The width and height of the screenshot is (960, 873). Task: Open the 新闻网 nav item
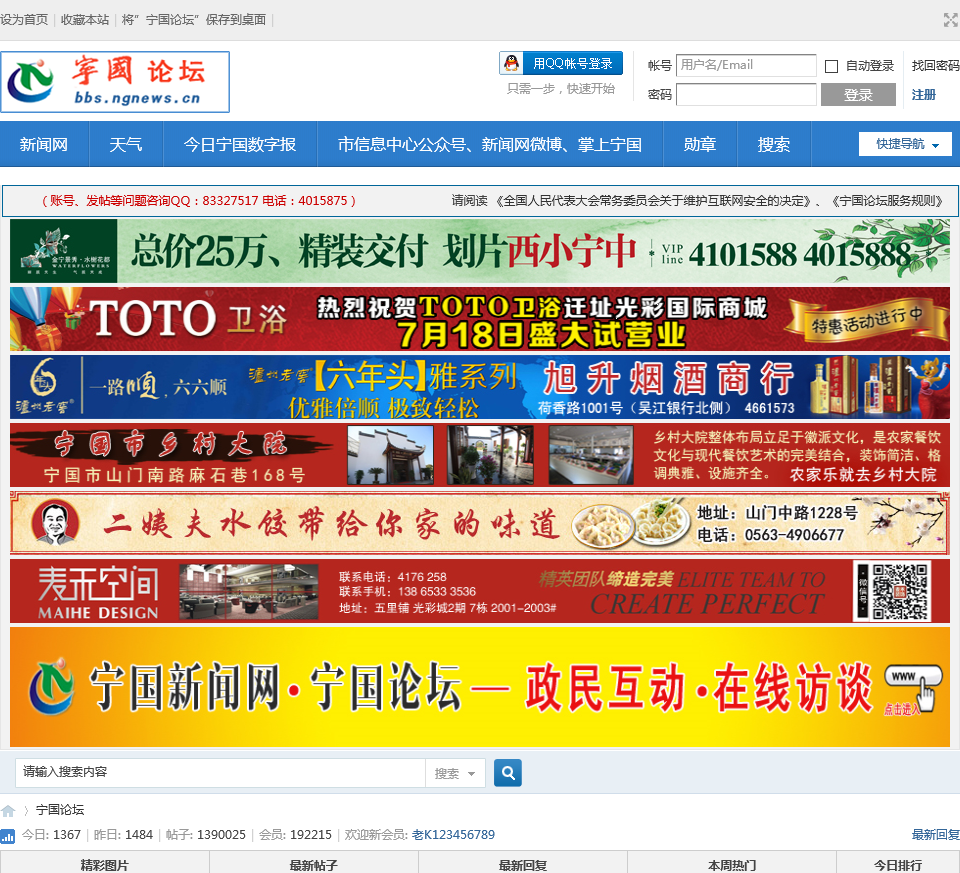click(43, 144)
